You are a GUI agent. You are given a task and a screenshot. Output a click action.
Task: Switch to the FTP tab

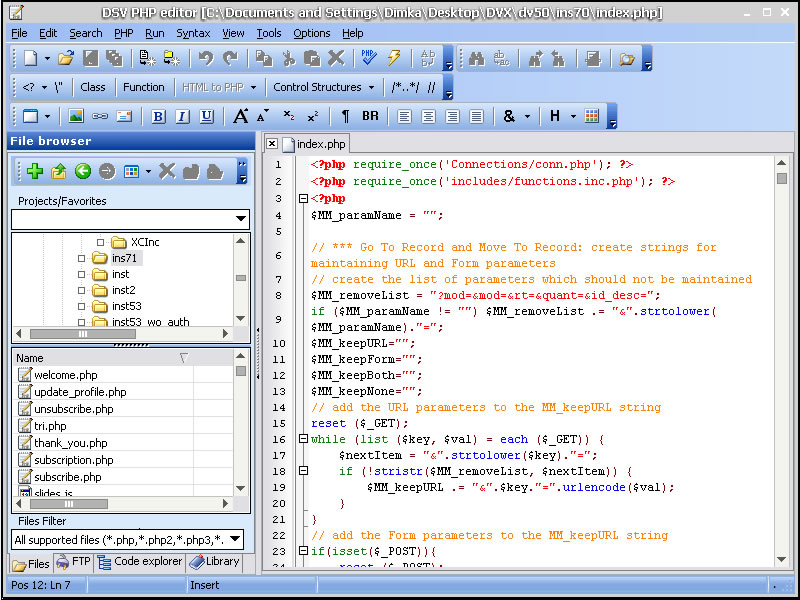tap(73, 563)
